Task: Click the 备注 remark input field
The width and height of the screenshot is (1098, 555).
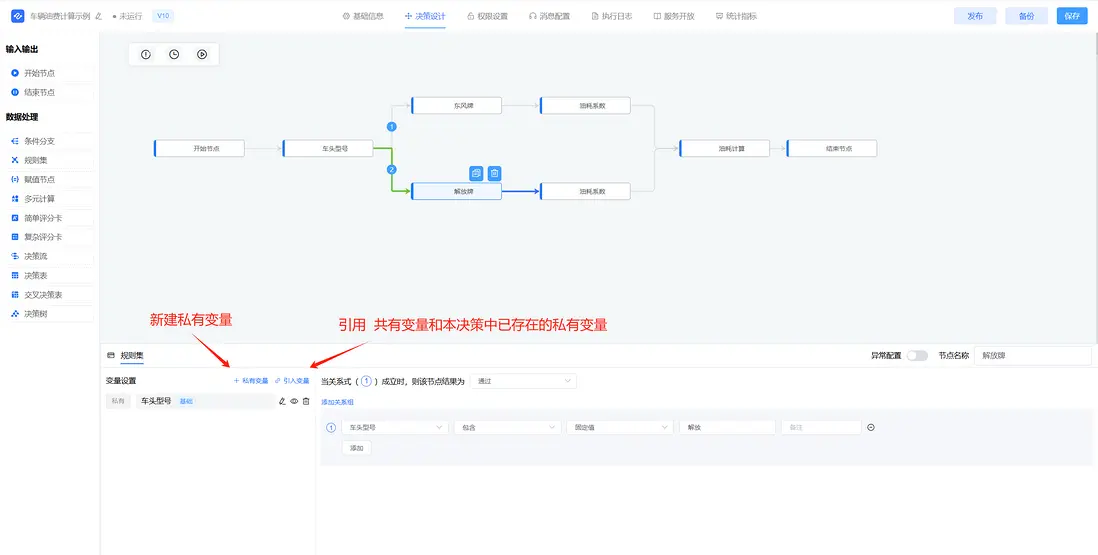Action: [x=821, y=427]
